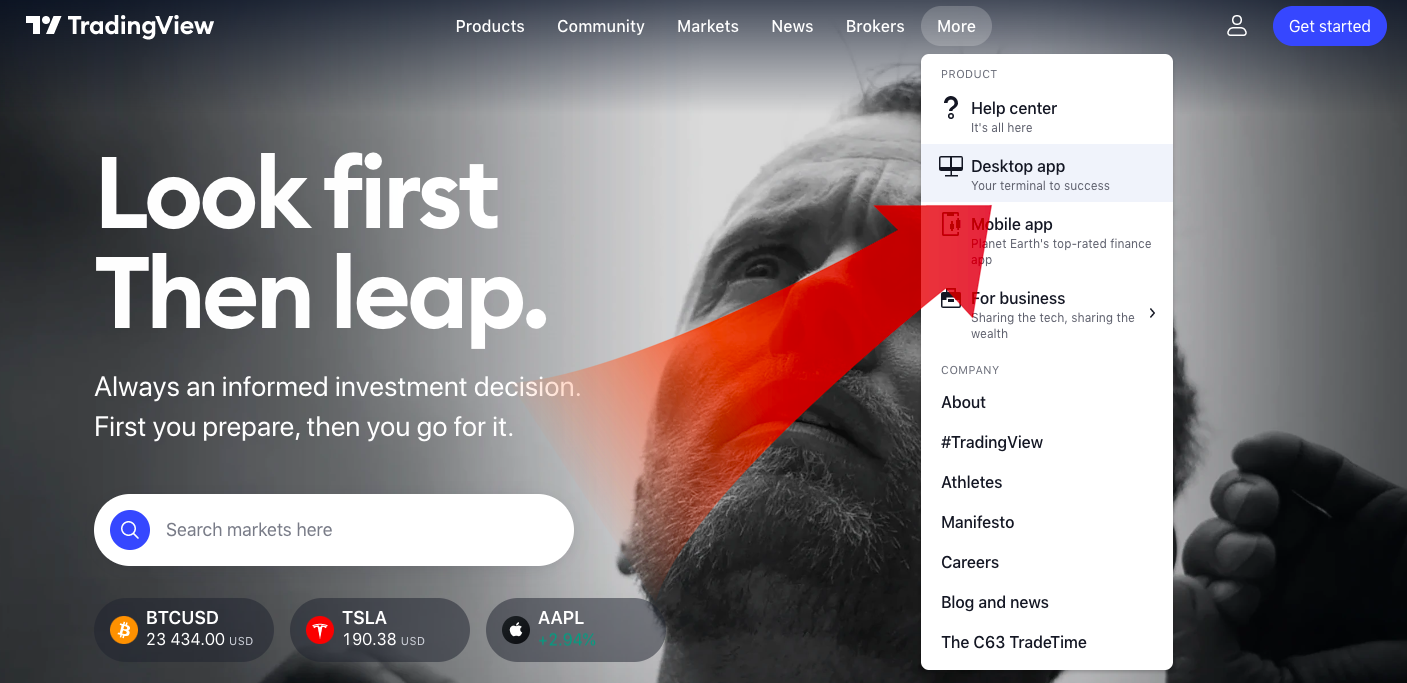Screen dimensions: 1407x683
Task: Open the Community navigation menu
Action: (x=601, y=26)
